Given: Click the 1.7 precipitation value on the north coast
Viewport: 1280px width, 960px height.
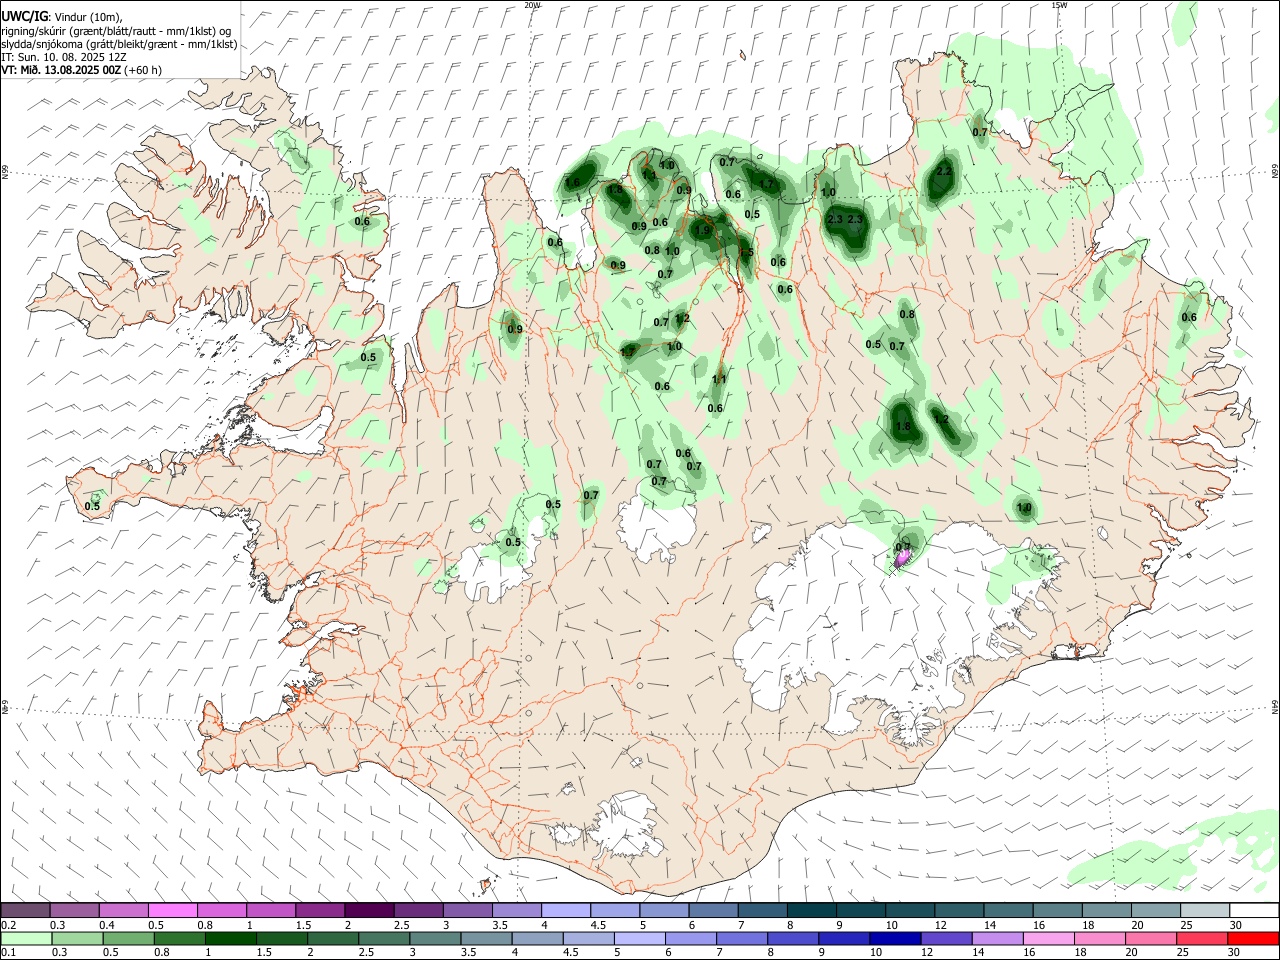Looking at the screenshot, I should (767, 184).
